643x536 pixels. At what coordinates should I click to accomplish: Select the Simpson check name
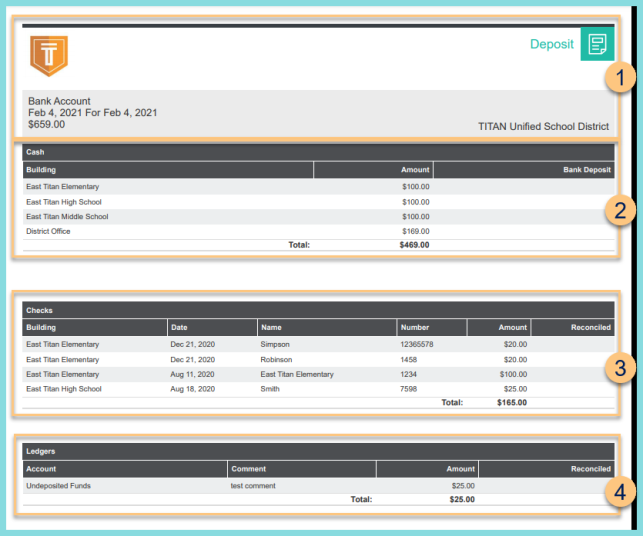point(275,344)
